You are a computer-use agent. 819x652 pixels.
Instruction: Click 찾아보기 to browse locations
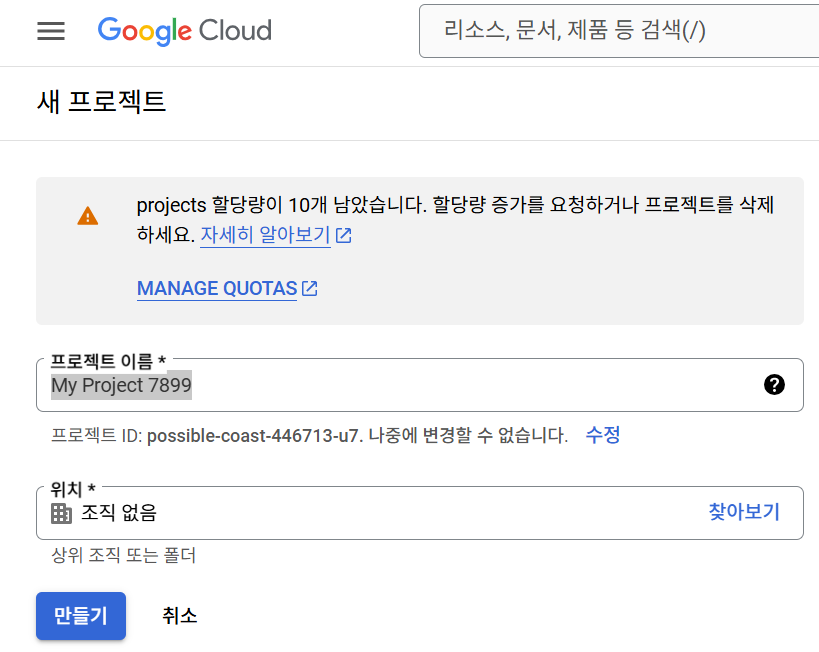click(x=744, y=512)
